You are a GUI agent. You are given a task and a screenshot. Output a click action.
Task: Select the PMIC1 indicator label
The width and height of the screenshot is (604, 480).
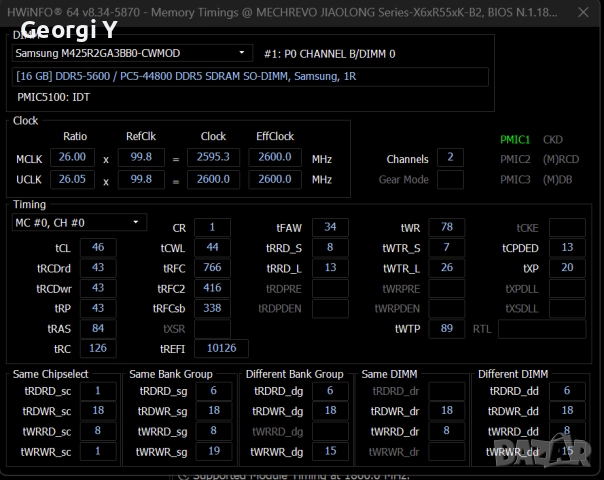point(514,140)
